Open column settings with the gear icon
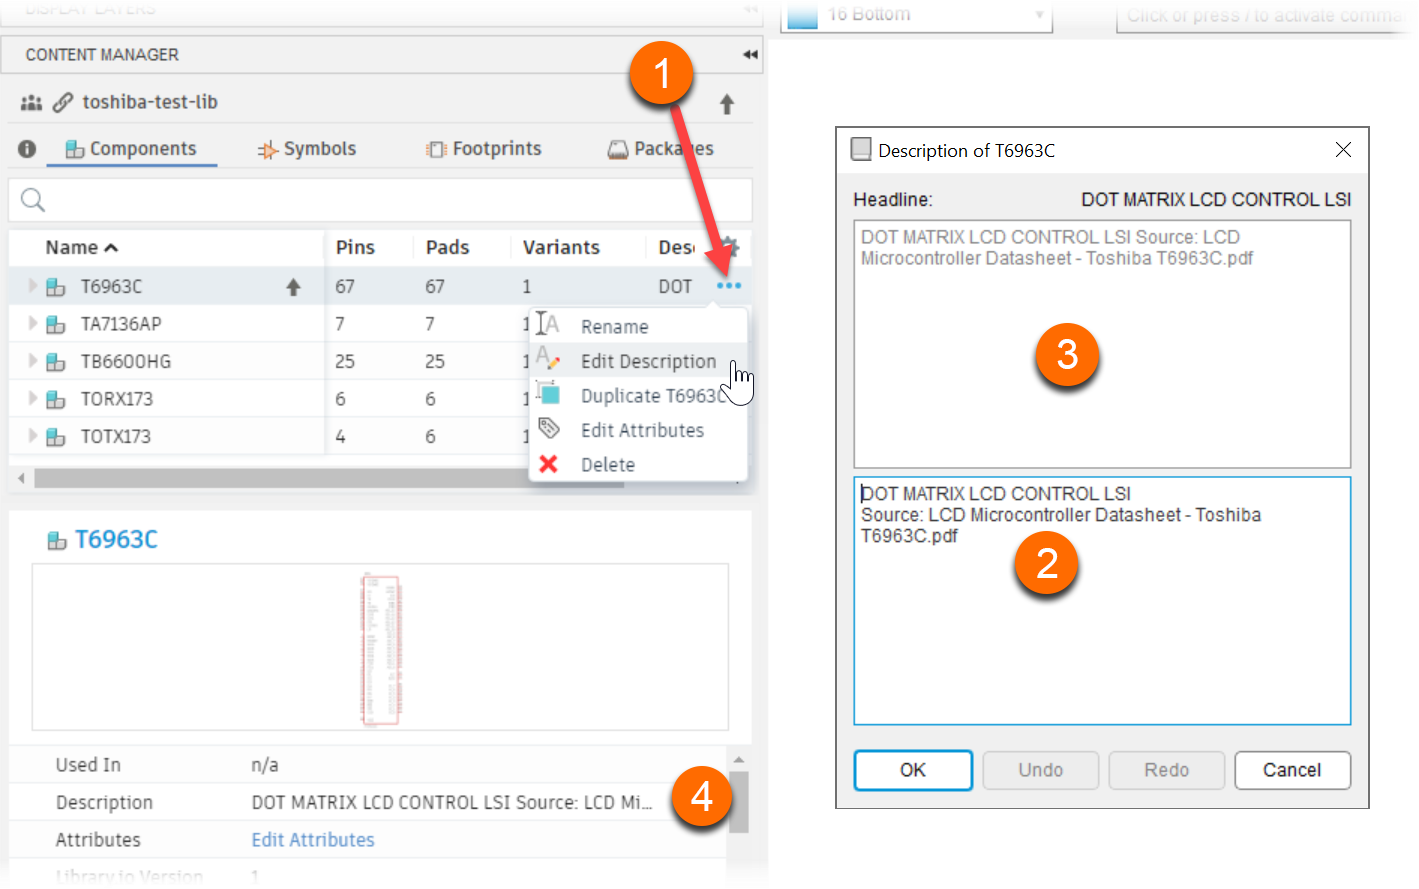The height and width of the screenshot is (889, 1419). point(730,246)
